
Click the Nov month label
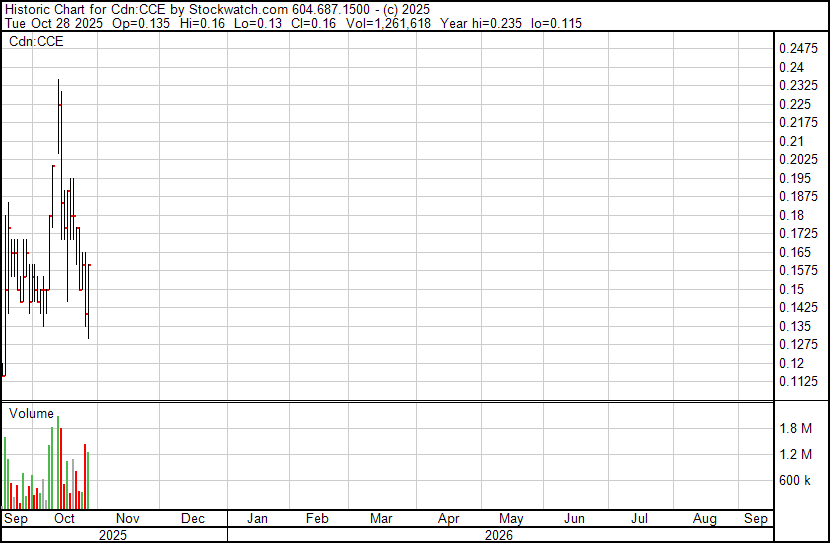click(128, 518)
